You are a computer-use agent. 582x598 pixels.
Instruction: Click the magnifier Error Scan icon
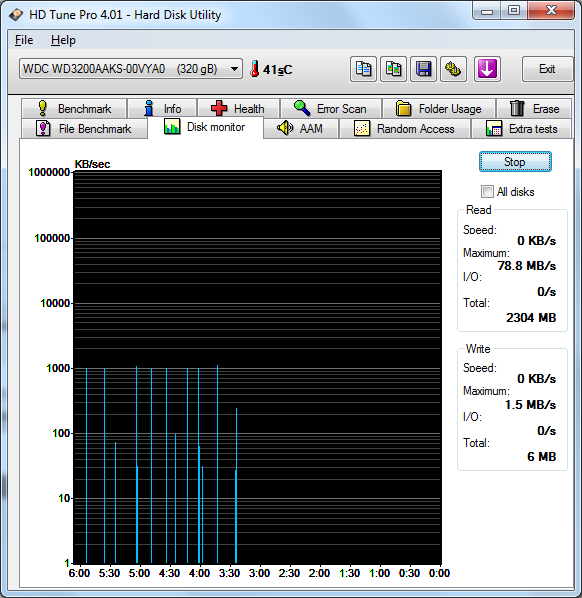(302, 108)
